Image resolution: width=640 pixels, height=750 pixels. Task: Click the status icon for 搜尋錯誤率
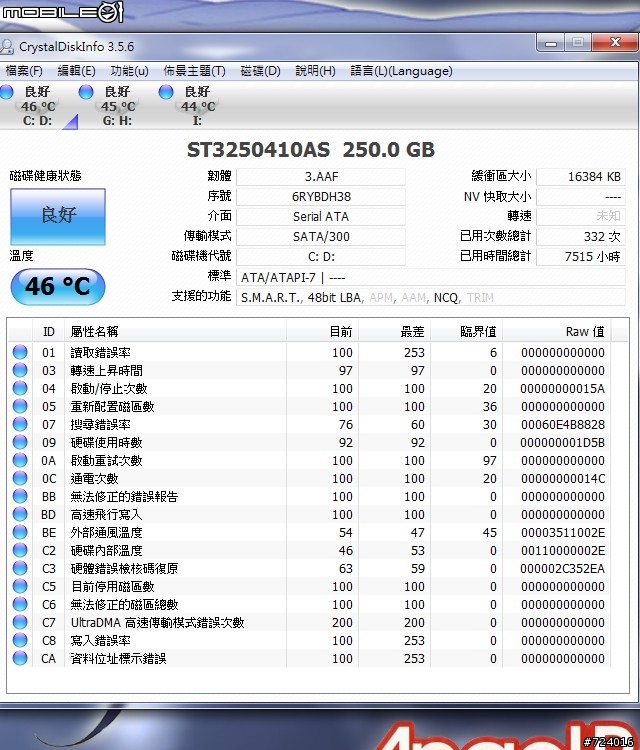coord(20,424)
